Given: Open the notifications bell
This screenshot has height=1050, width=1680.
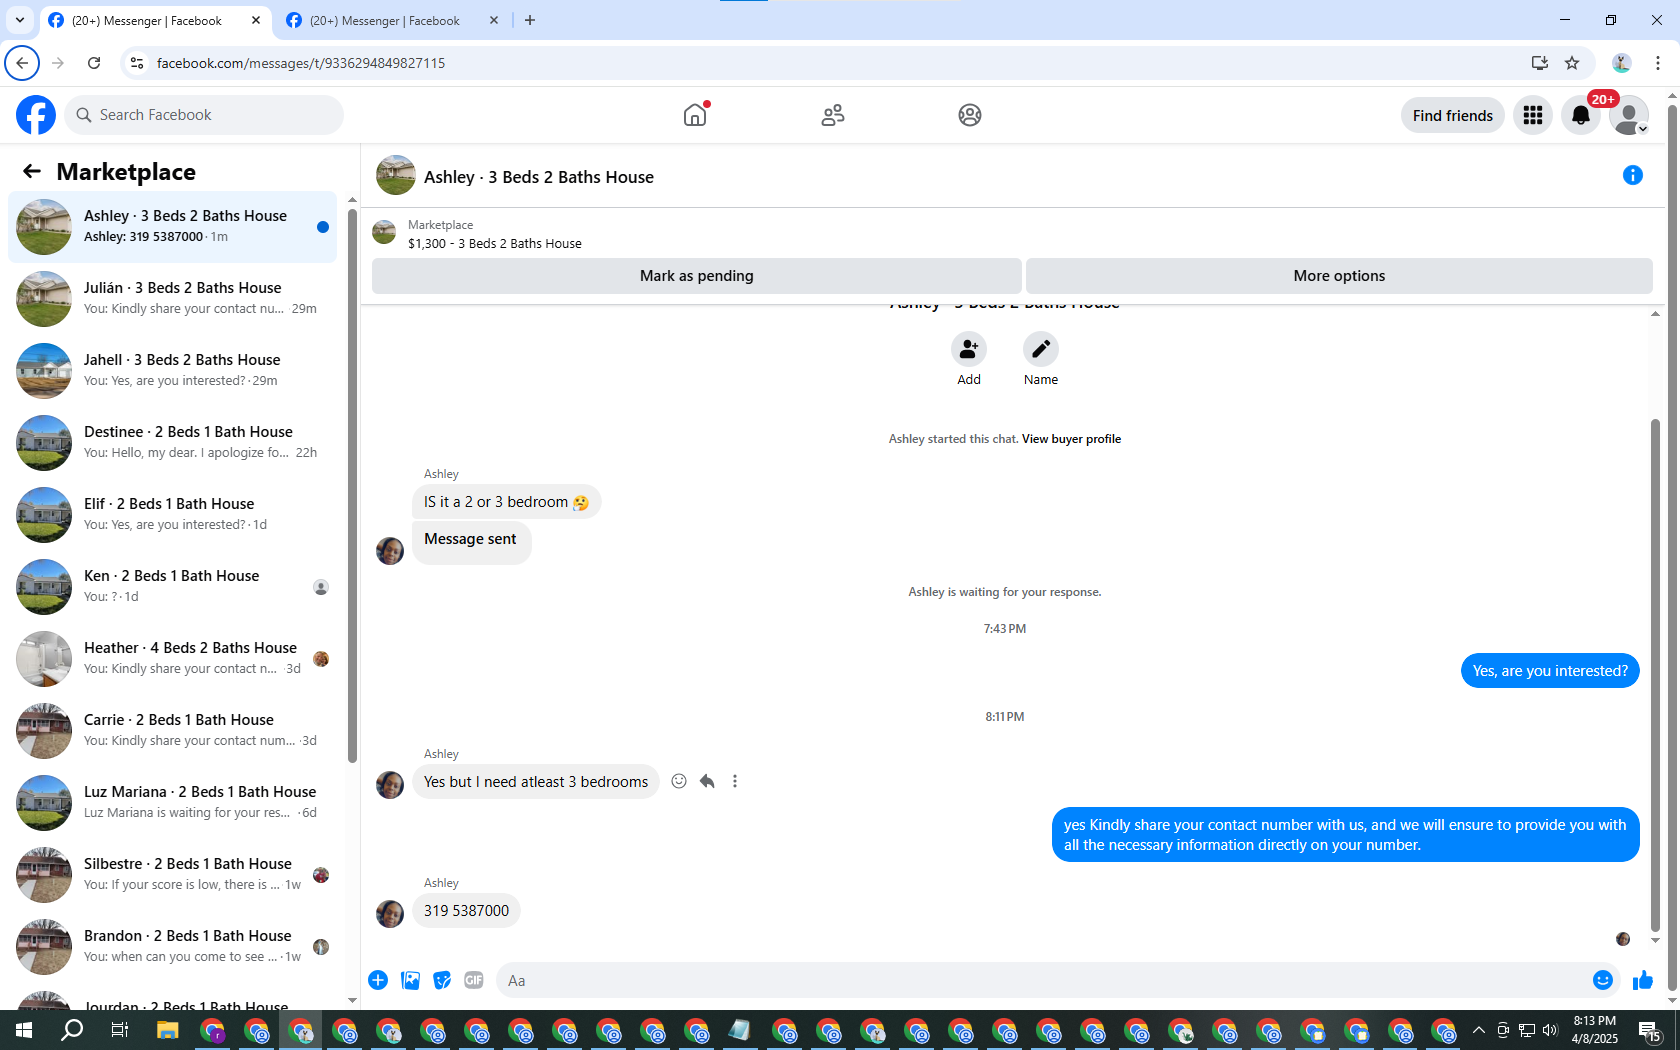Looking at the screenshot, I should [x=1581, y=115].
